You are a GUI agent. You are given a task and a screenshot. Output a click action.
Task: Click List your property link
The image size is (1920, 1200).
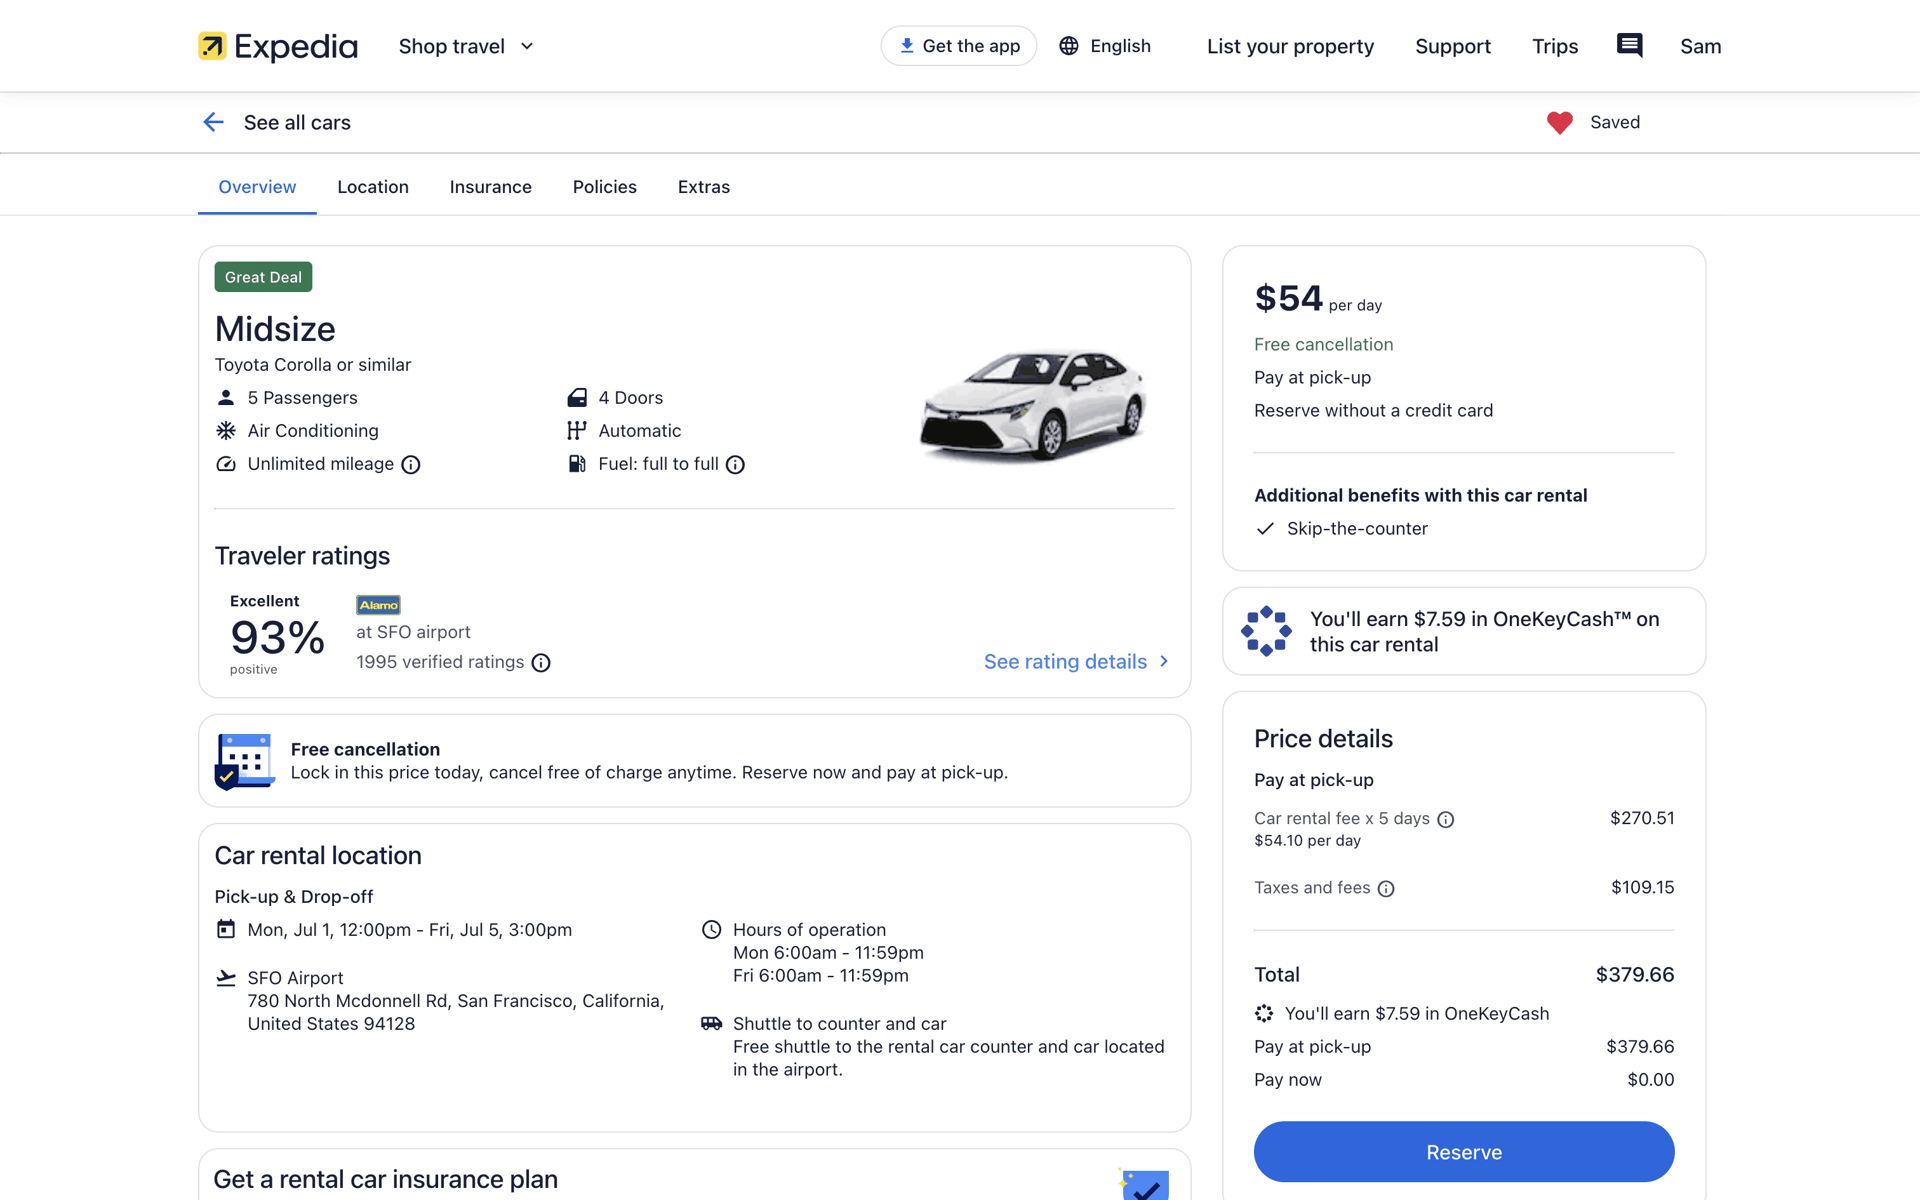pyautogui.click(x=1290, y=46)
